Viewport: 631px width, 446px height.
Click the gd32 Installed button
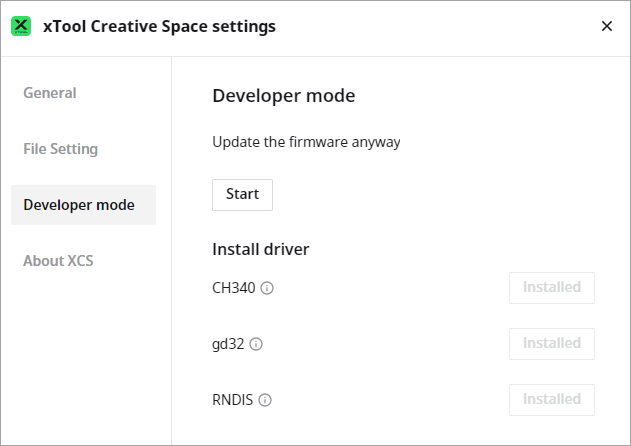551,344
